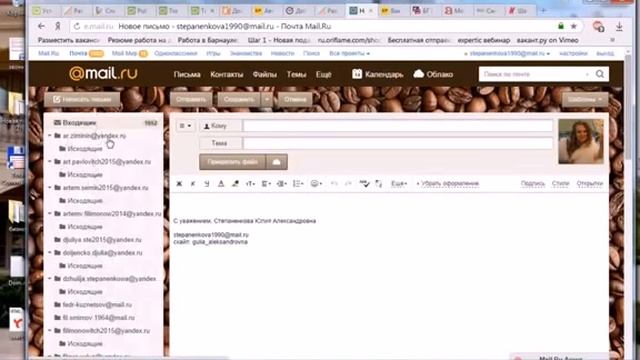Click the browser downloads arrow icon

click(619, 27)
